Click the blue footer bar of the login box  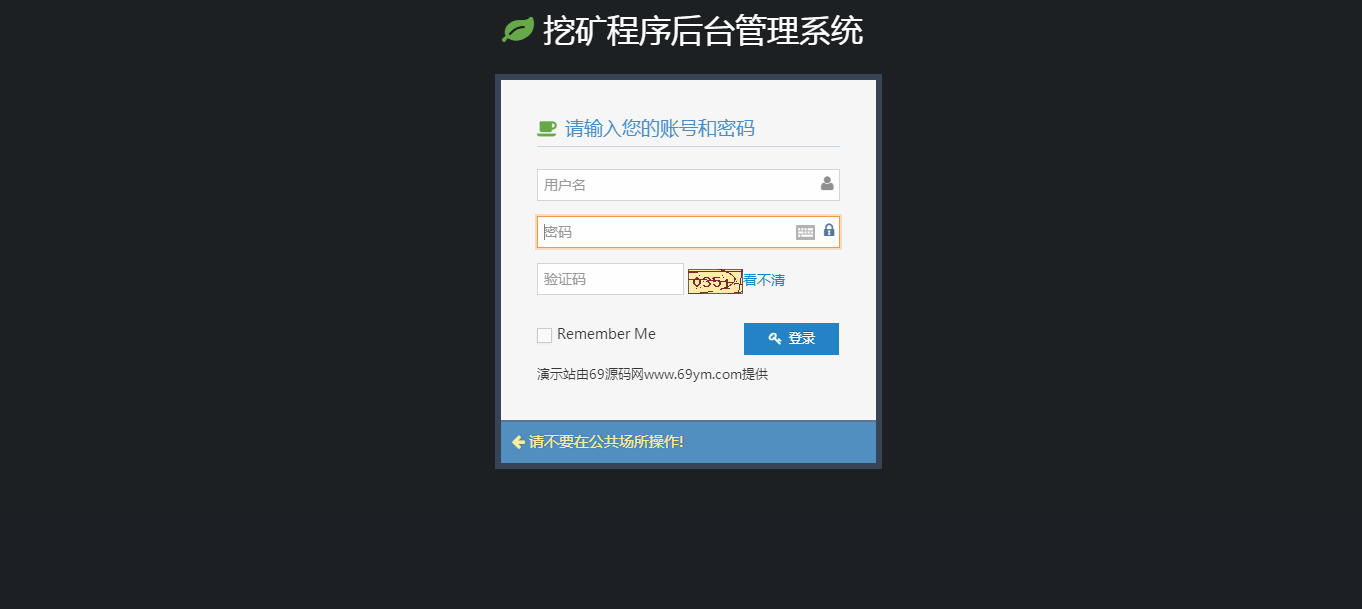[688, 442]
